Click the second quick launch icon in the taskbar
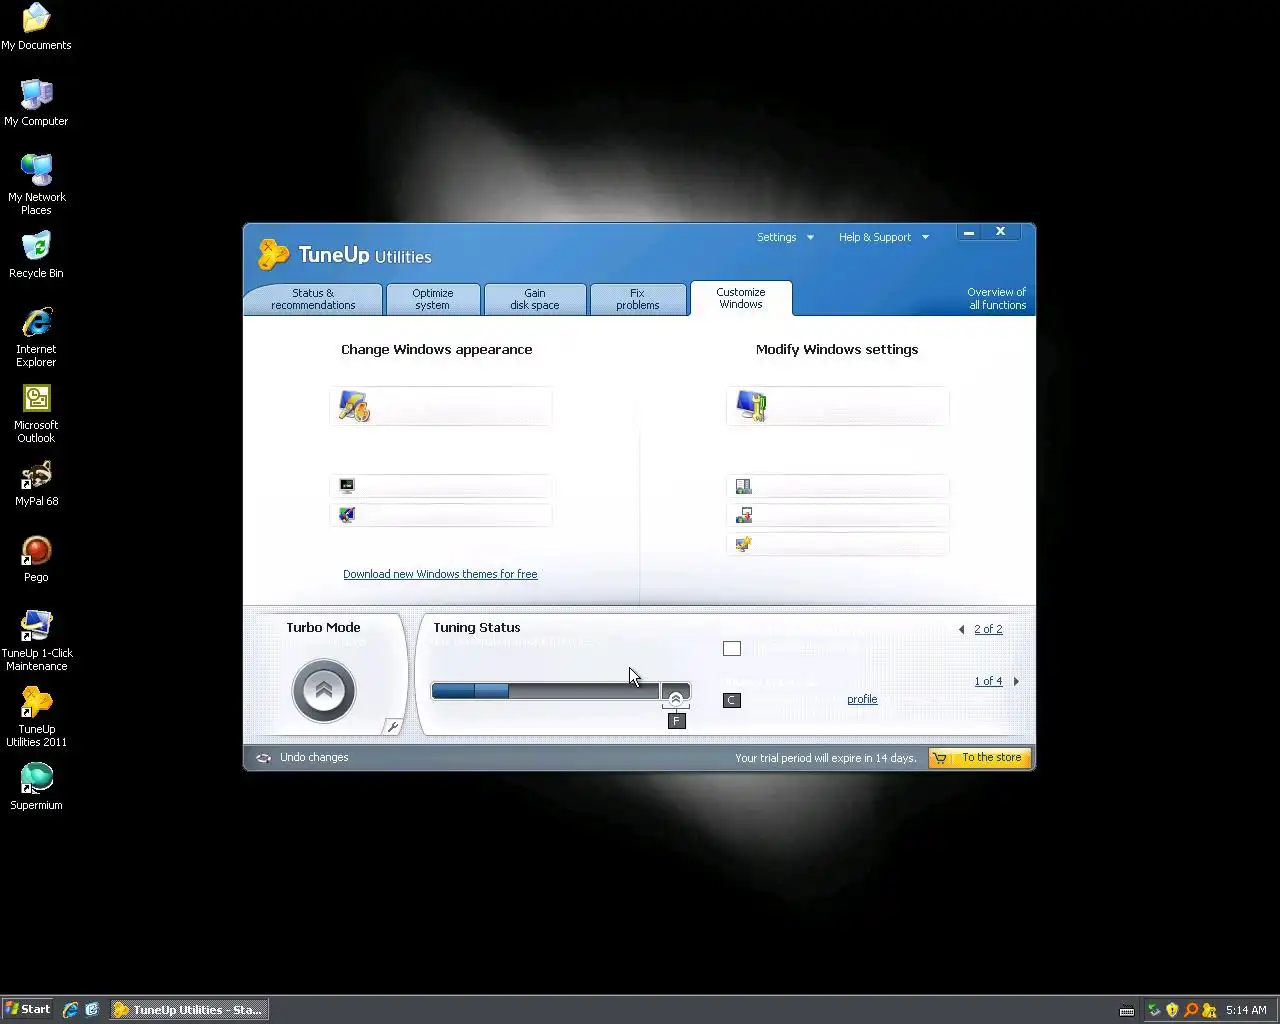Screen dimensions: 1280x1024 point(92,1010)
